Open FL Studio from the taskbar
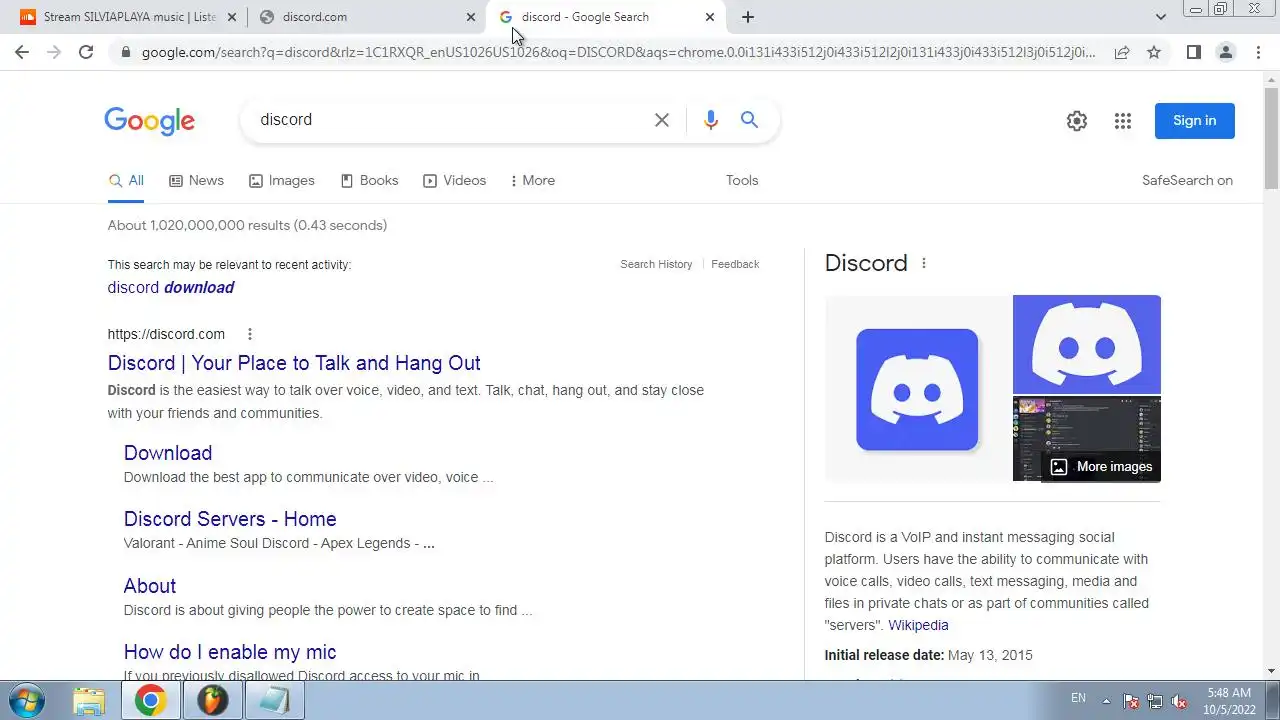This screenshot has width=1280, height=720. (x=212, y=701)
